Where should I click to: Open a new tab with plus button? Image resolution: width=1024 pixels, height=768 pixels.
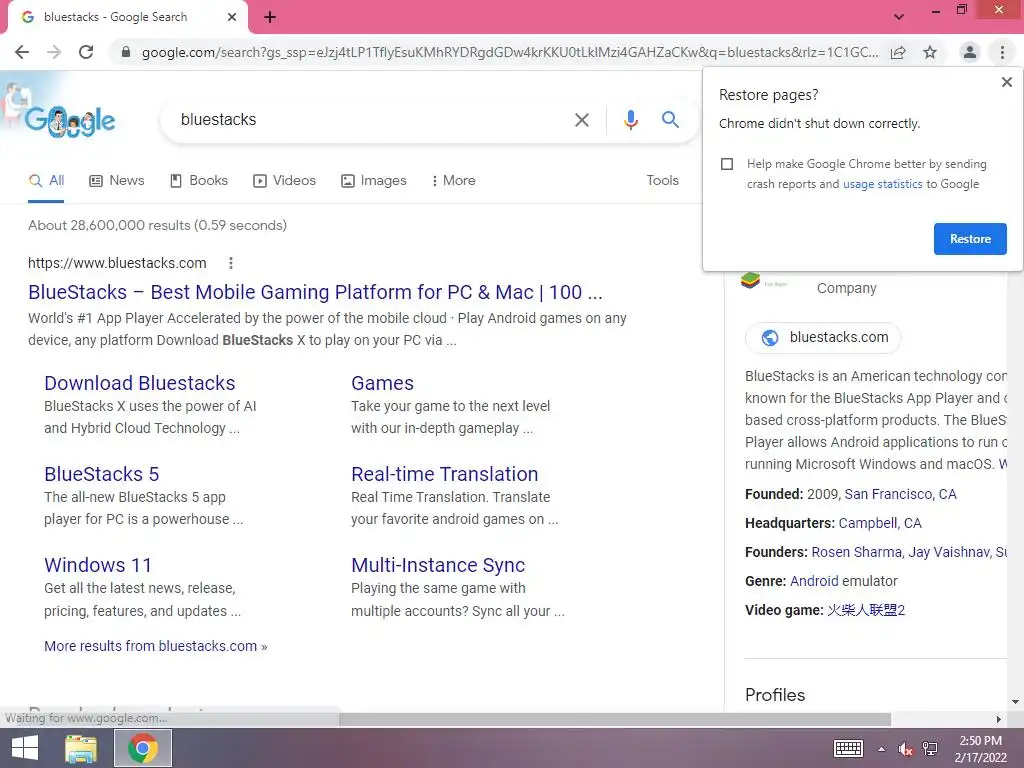(x=270, y=17)
